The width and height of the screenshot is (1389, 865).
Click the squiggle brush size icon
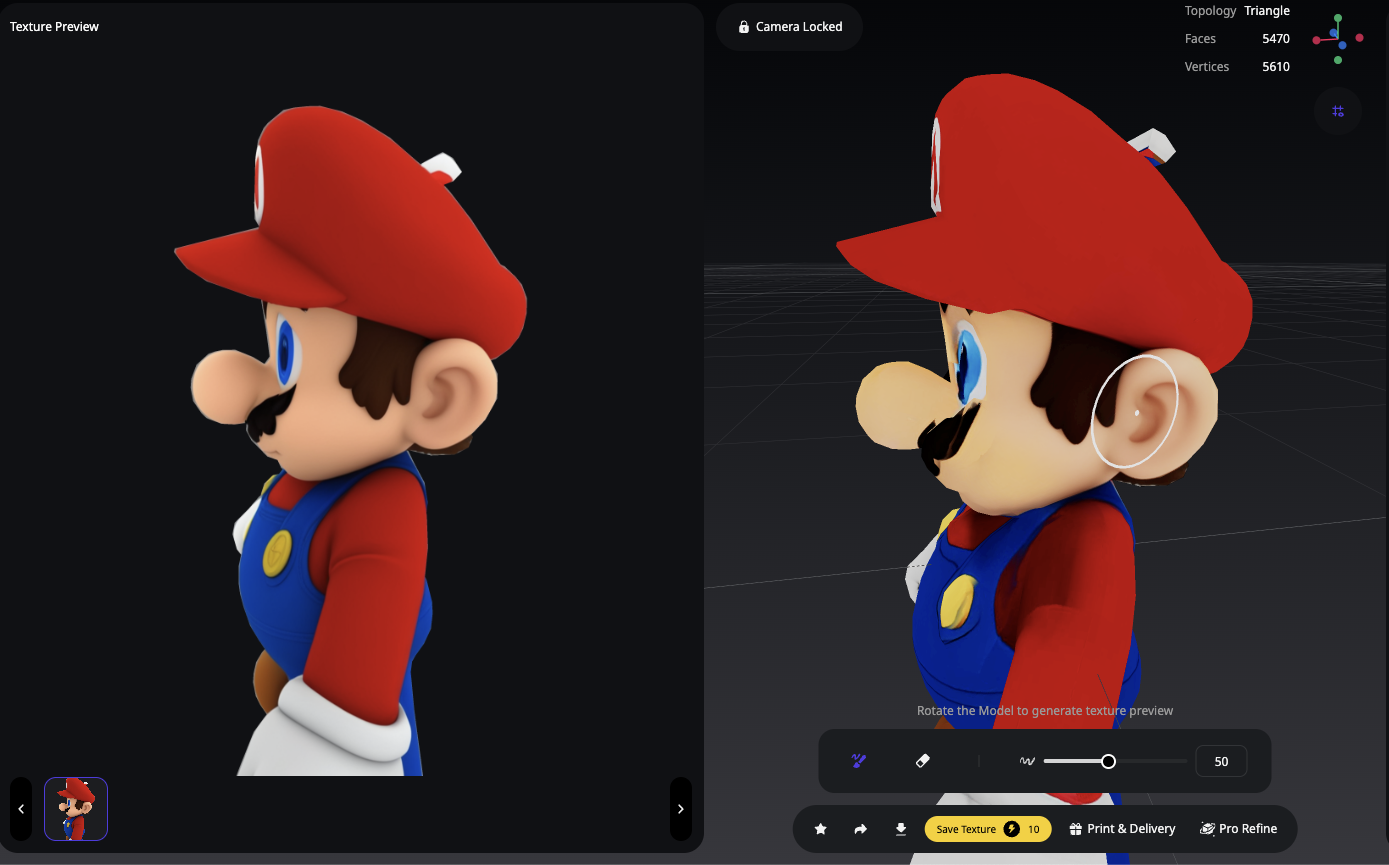(x=1027, y=761)
